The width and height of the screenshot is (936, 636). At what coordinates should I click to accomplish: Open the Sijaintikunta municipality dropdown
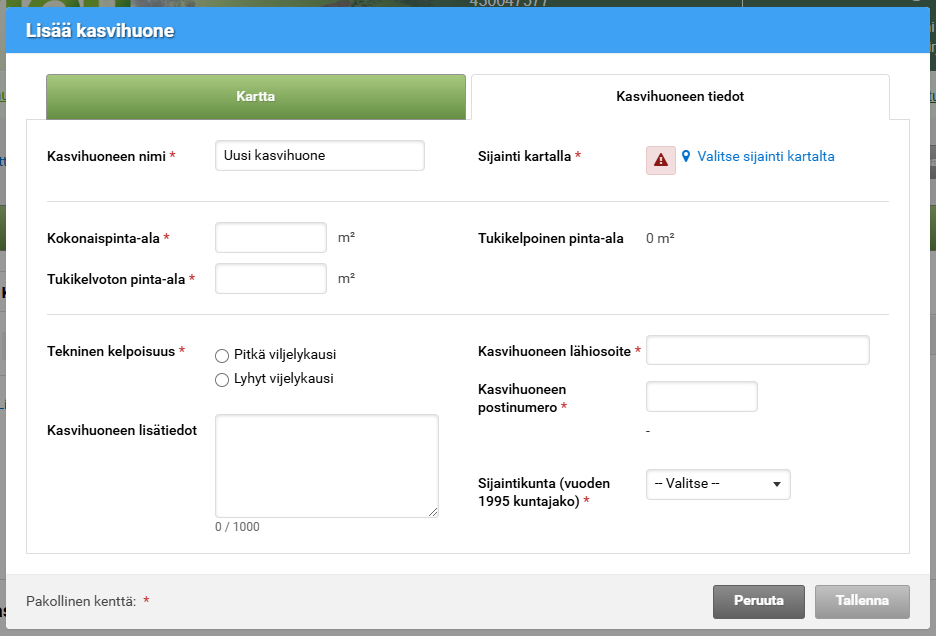coord(717,484)
